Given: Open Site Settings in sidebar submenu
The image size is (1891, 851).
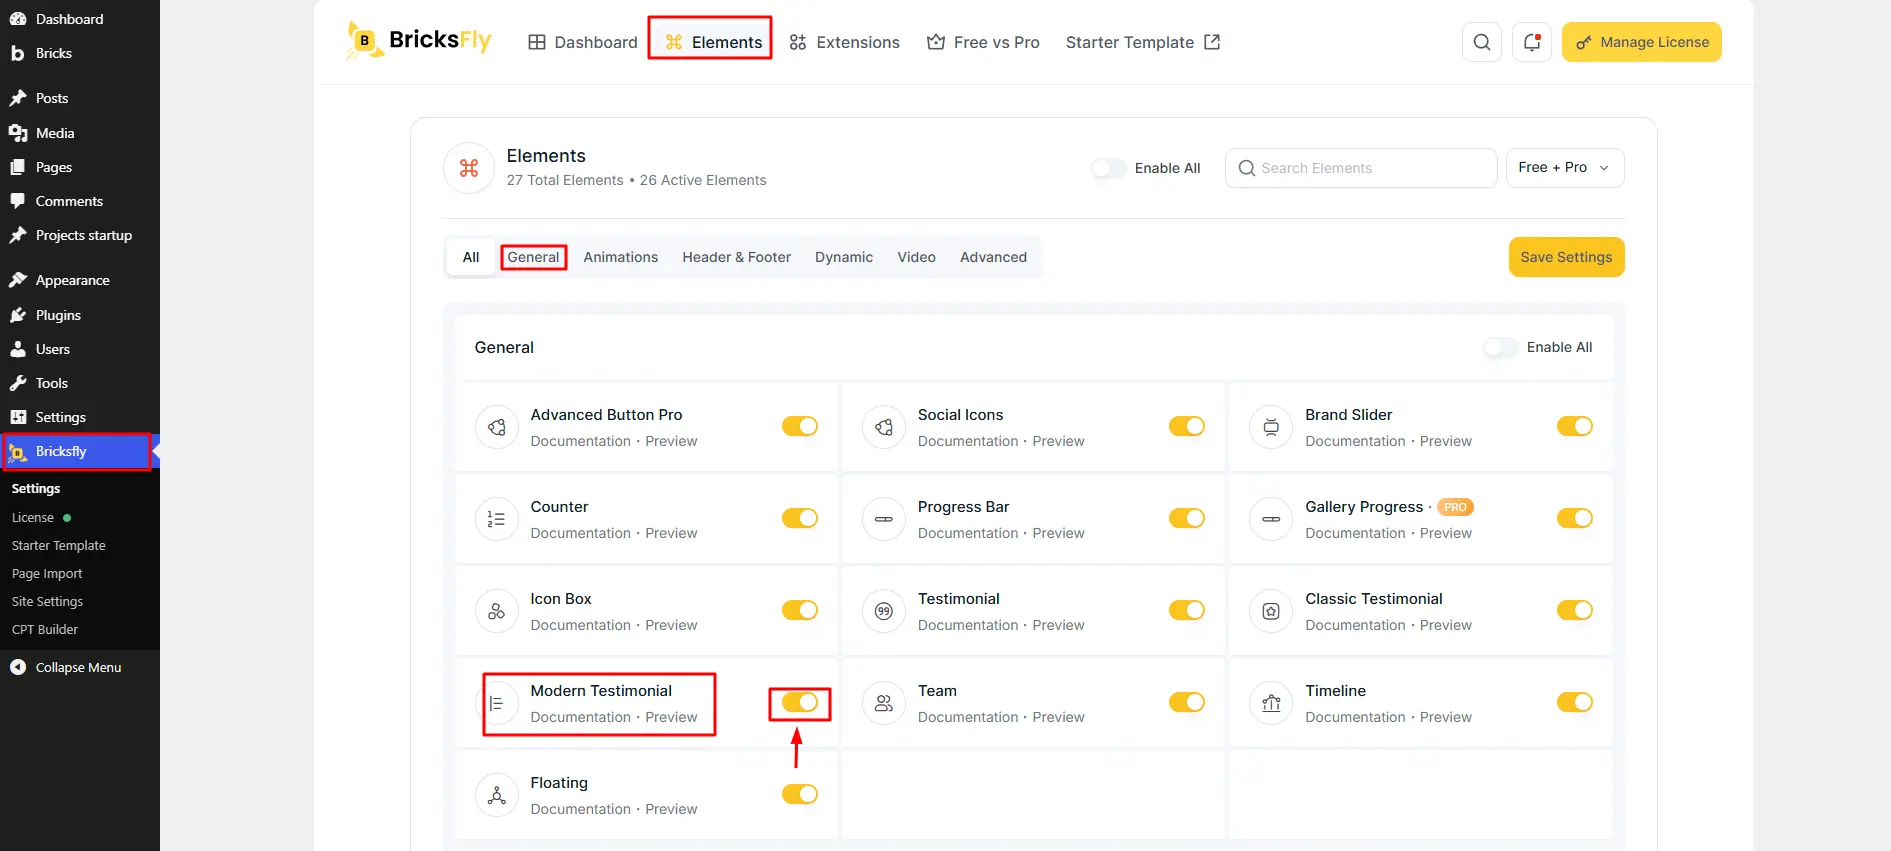Looking at the screenshot, I should click(x=47, y=602).
